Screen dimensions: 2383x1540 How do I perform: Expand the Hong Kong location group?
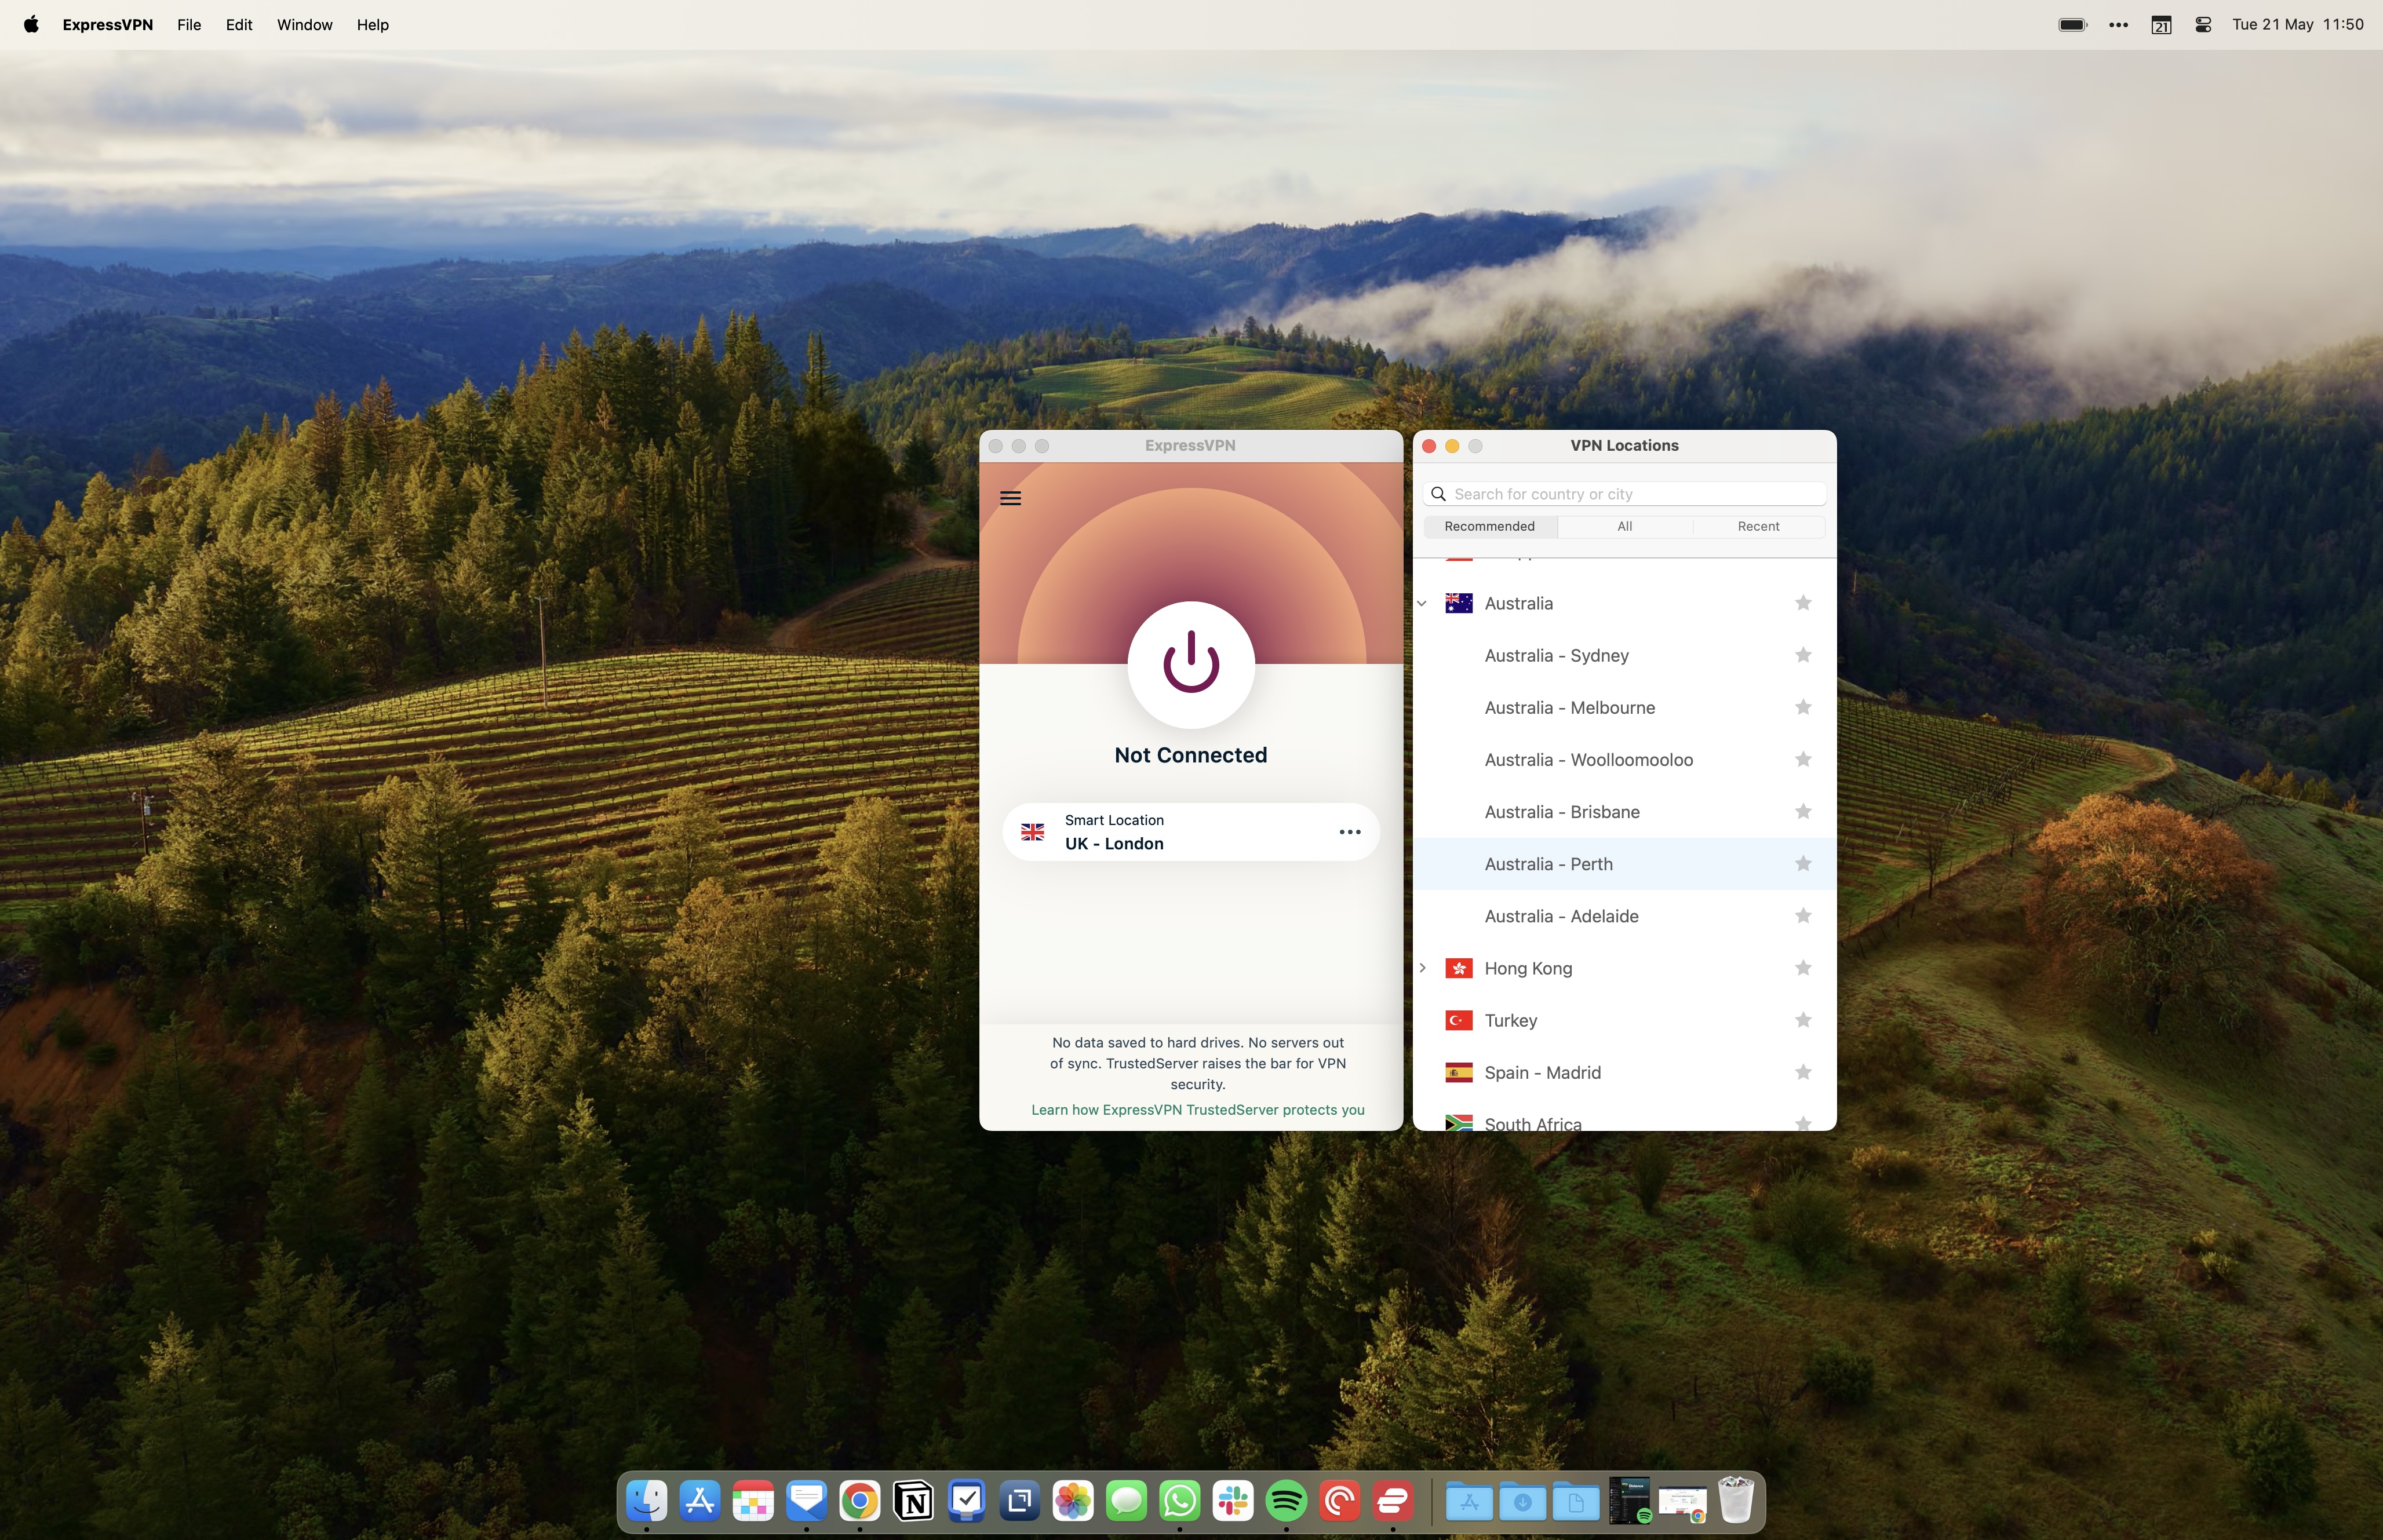tap(1422, 968)
